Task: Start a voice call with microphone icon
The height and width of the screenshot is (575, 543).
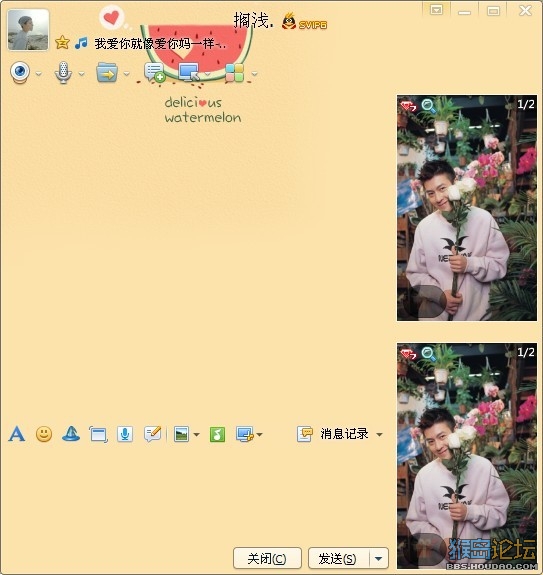Action: [x=63, y=72]
